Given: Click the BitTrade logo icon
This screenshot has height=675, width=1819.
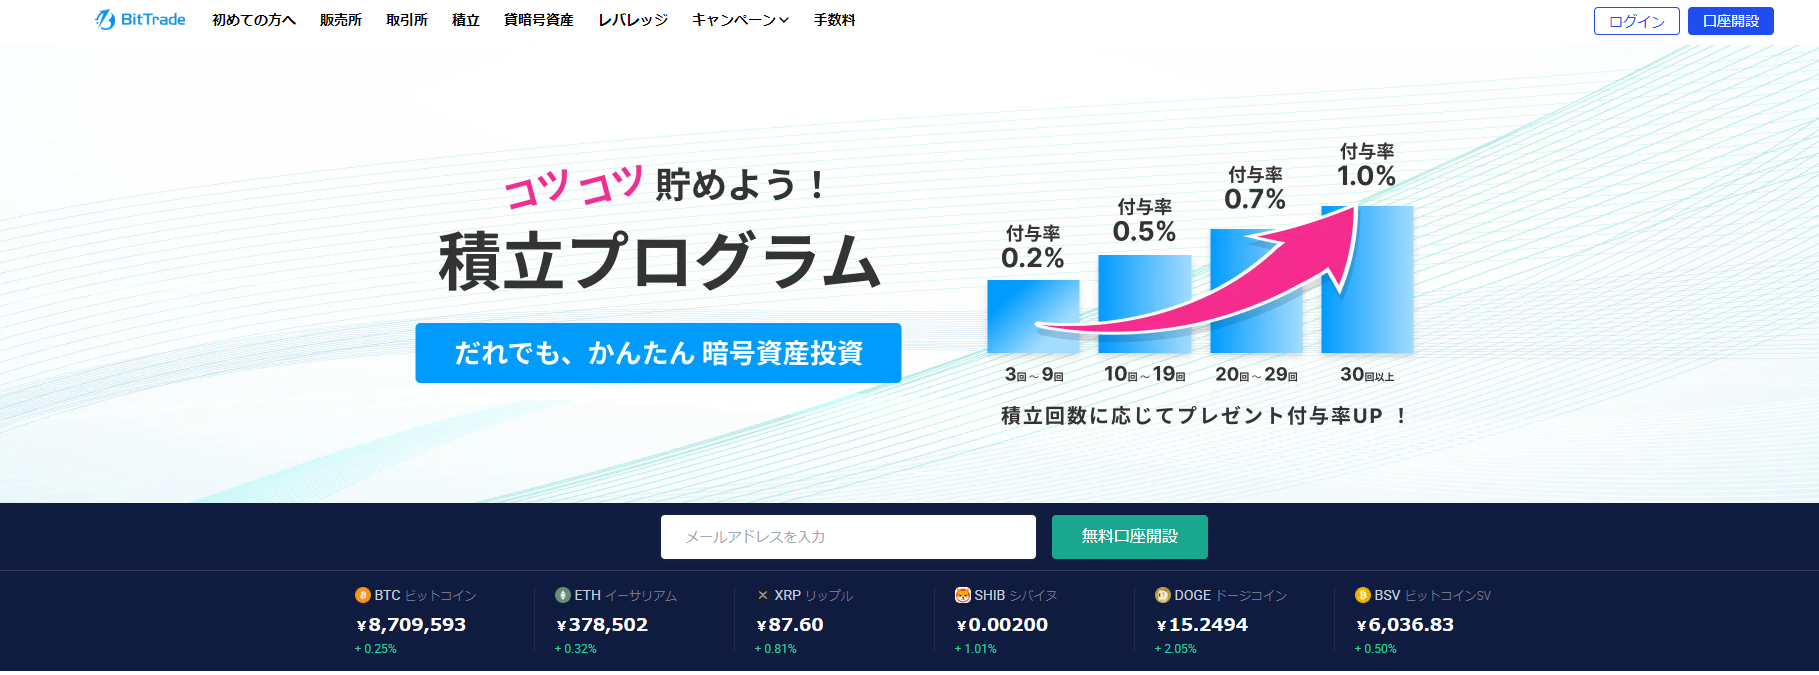Looking at the screenshot, I should coord(105,20).
